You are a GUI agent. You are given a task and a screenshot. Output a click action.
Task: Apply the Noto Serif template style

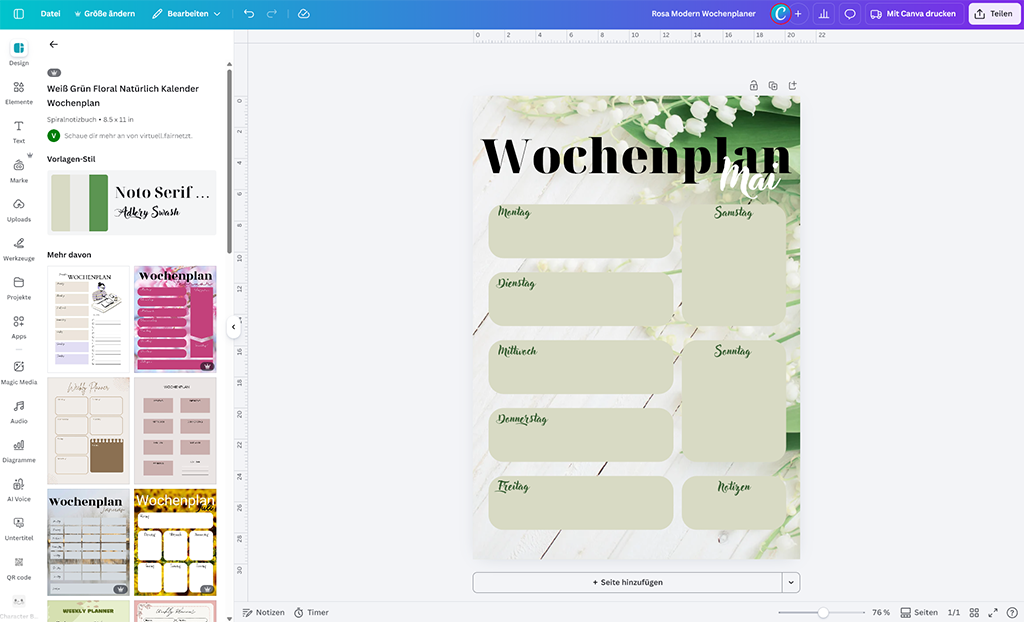pos(131,203)
